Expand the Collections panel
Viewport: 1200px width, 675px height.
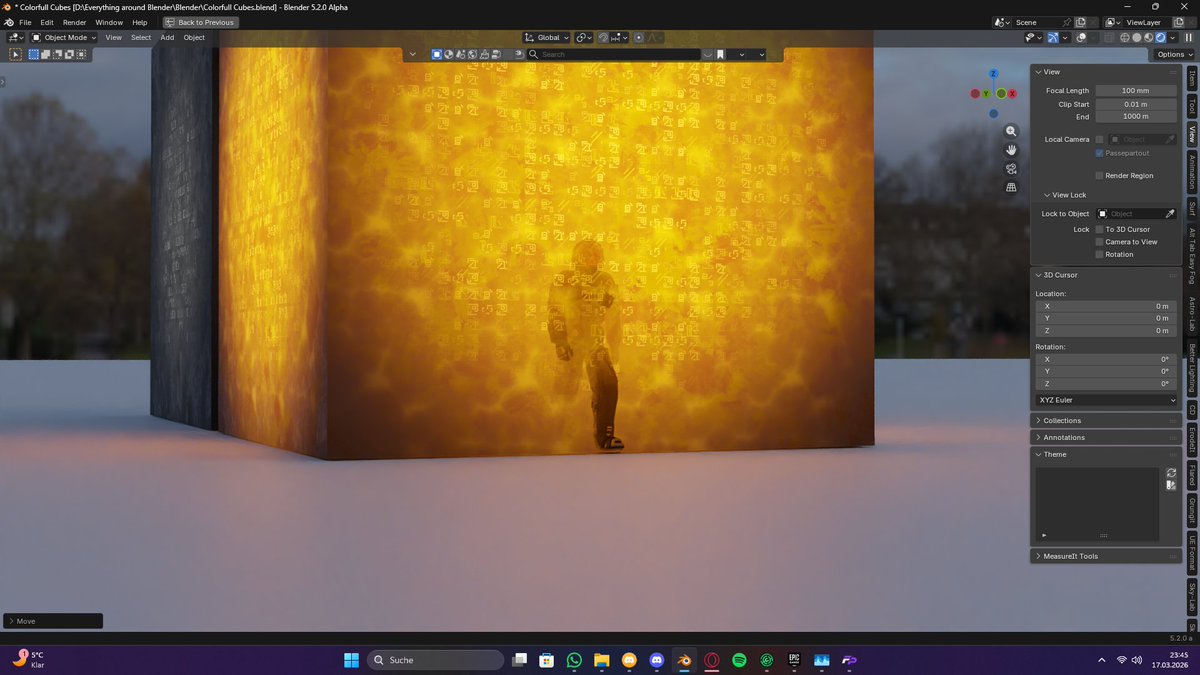point(1106,420)
